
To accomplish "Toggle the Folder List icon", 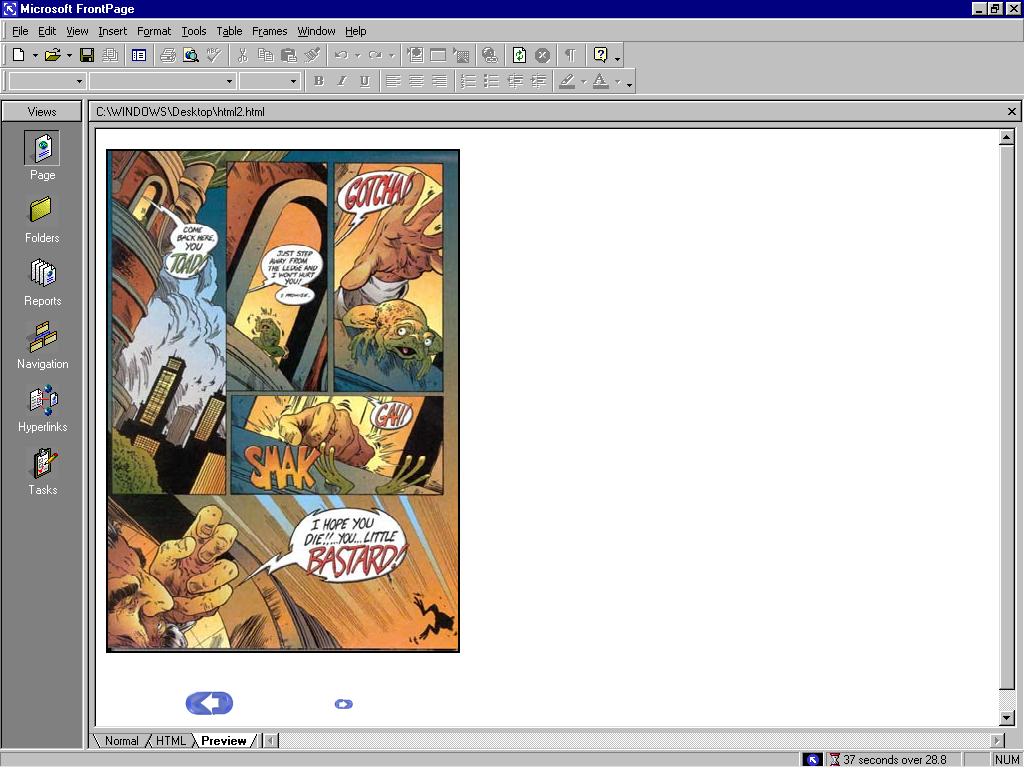I will [138, 56].
